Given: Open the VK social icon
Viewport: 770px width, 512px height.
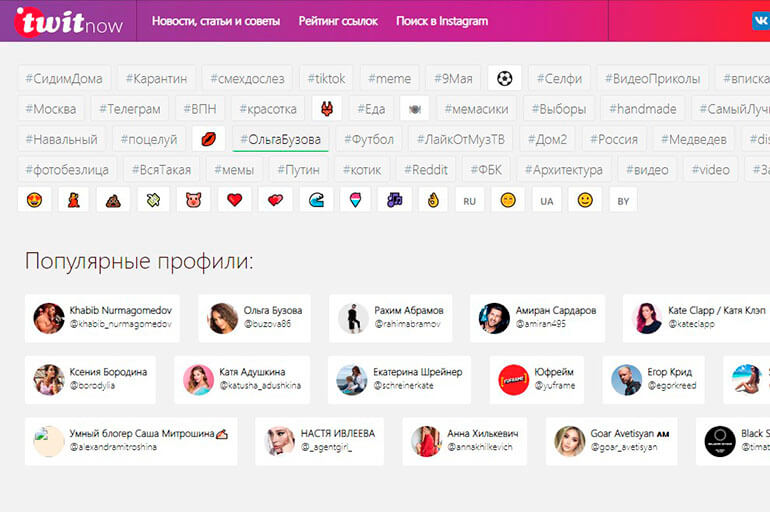Looking at the screenshot, I should [x=761, y=21].
